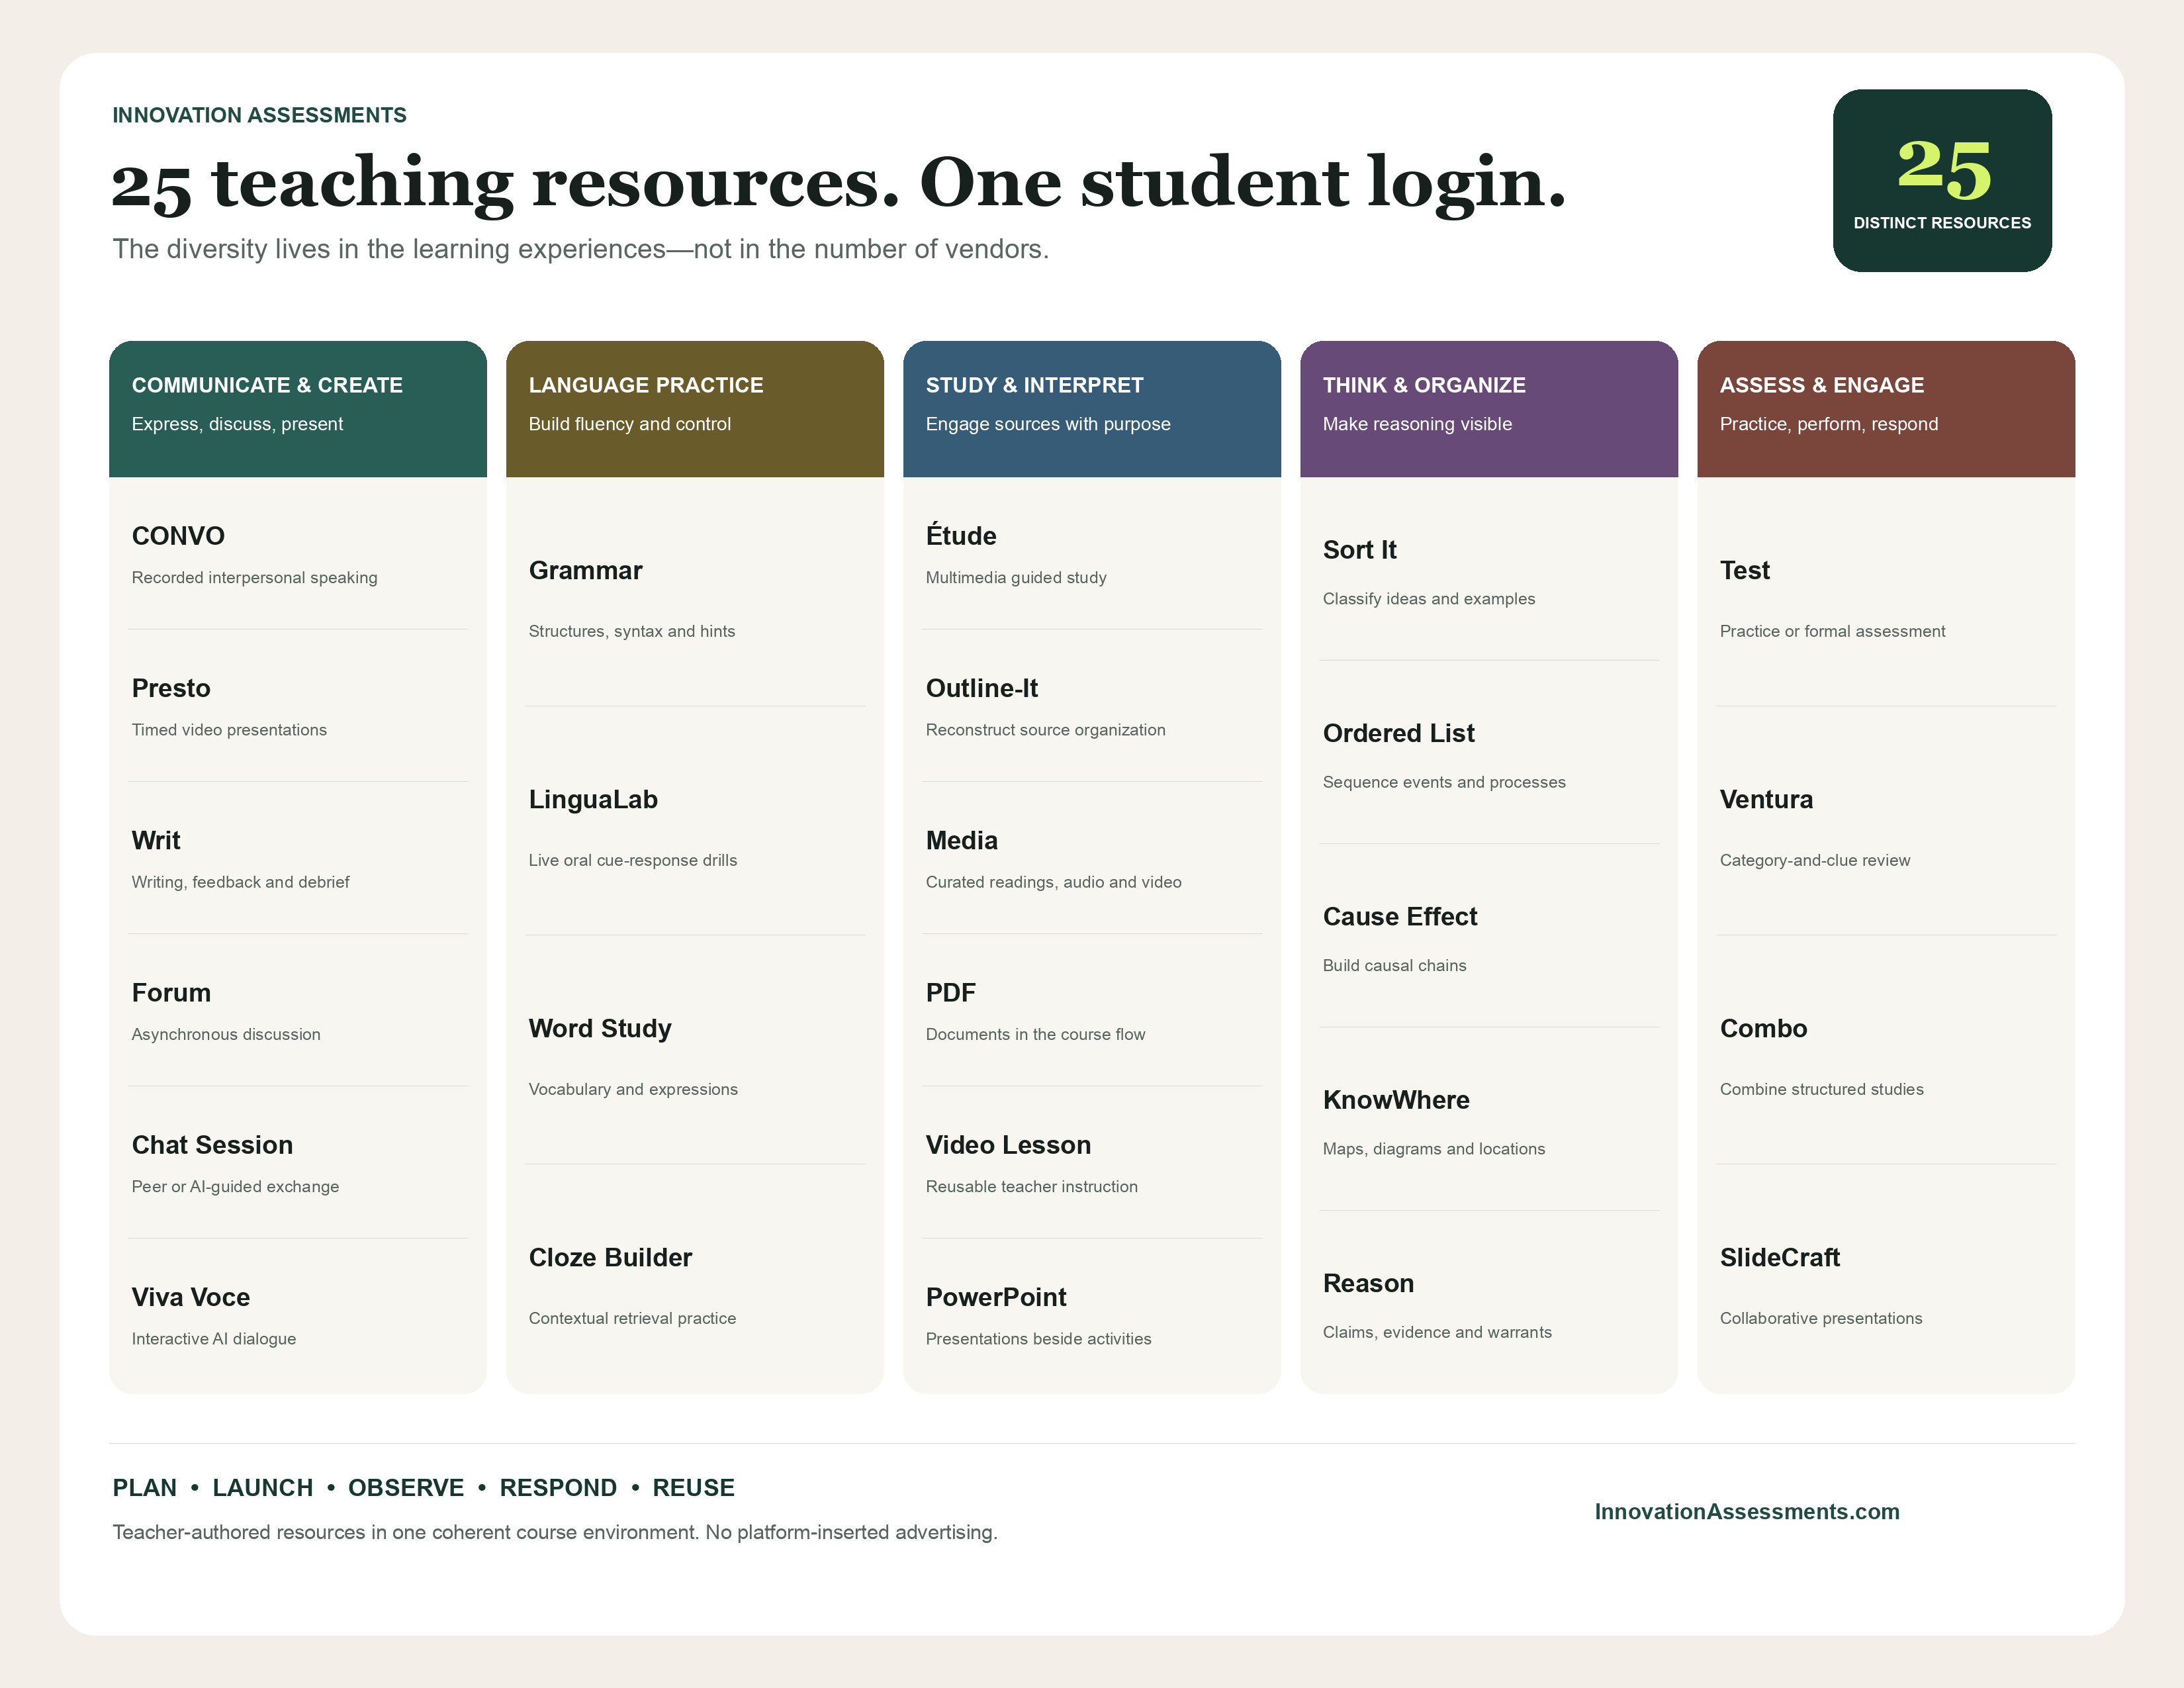Choose the Forum asynchronous discussion item
The height and width of the screenshot is (1688, 2184).
click(298, 1010)
